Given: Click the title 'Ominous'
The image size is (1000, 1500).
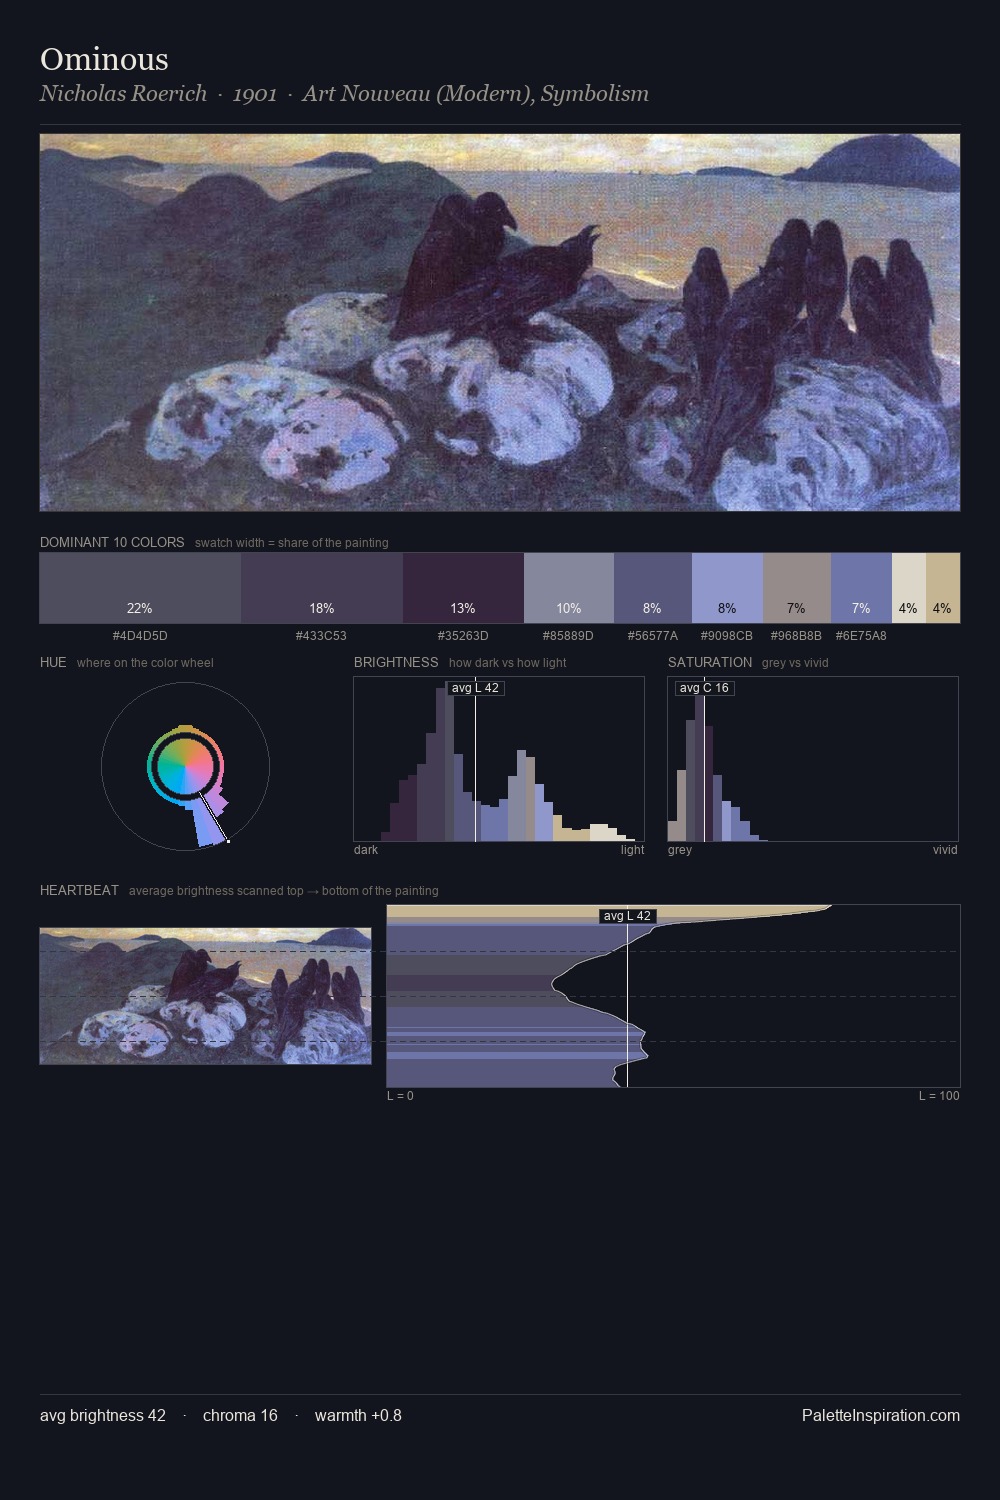Looking at the screenshot, I should [104, 59].
